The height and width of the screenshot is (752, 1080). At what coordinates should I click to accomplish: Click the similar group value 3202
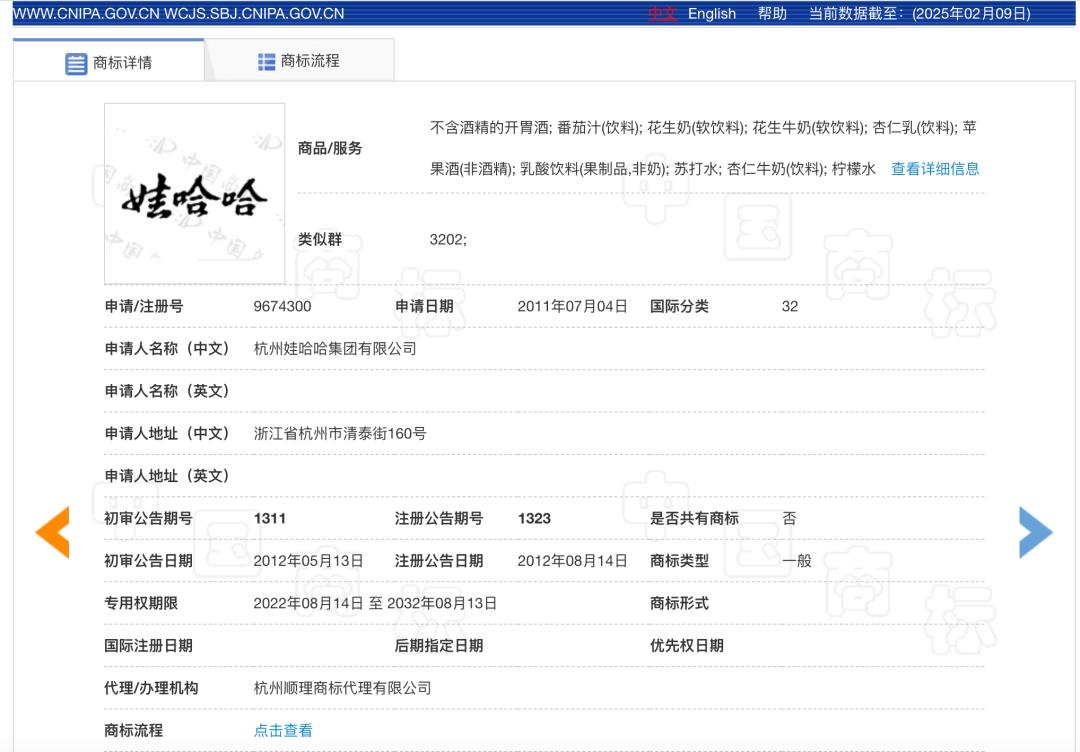(x=447, y=240)
